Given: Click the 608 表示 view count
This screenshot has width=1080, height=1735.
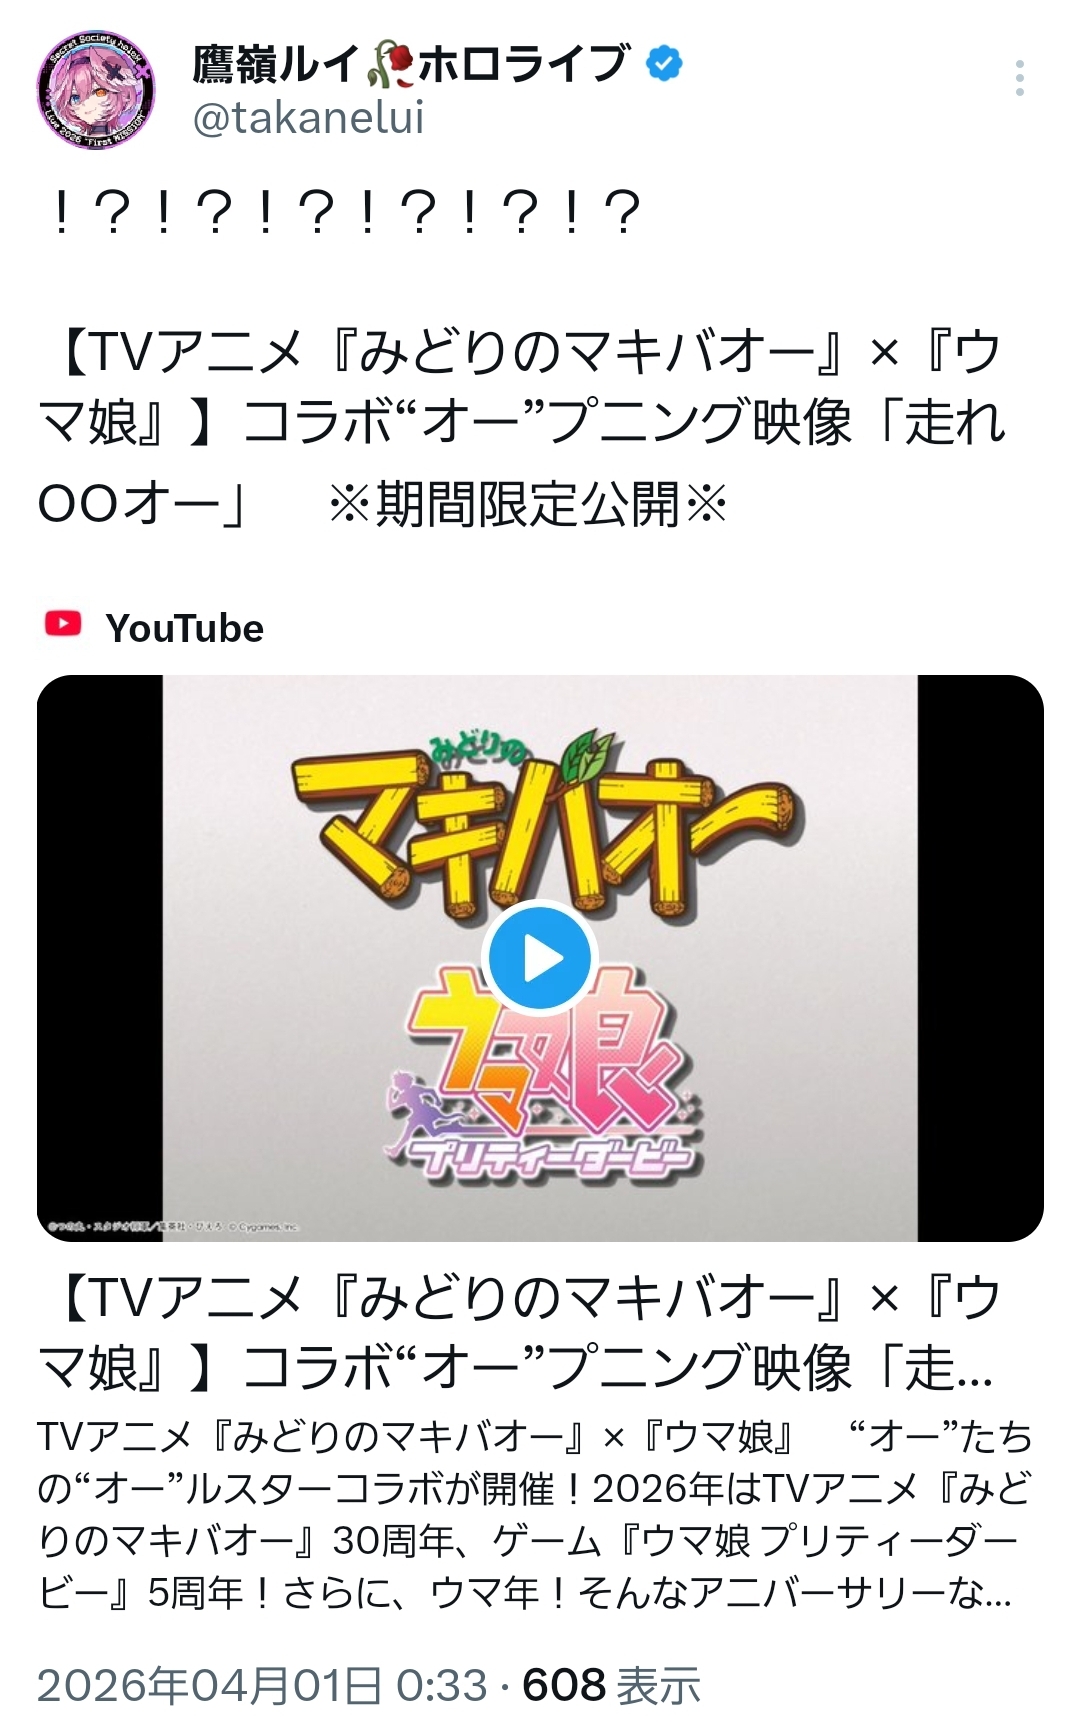Looking at the screenshot, I should [x=611, y=1685].
